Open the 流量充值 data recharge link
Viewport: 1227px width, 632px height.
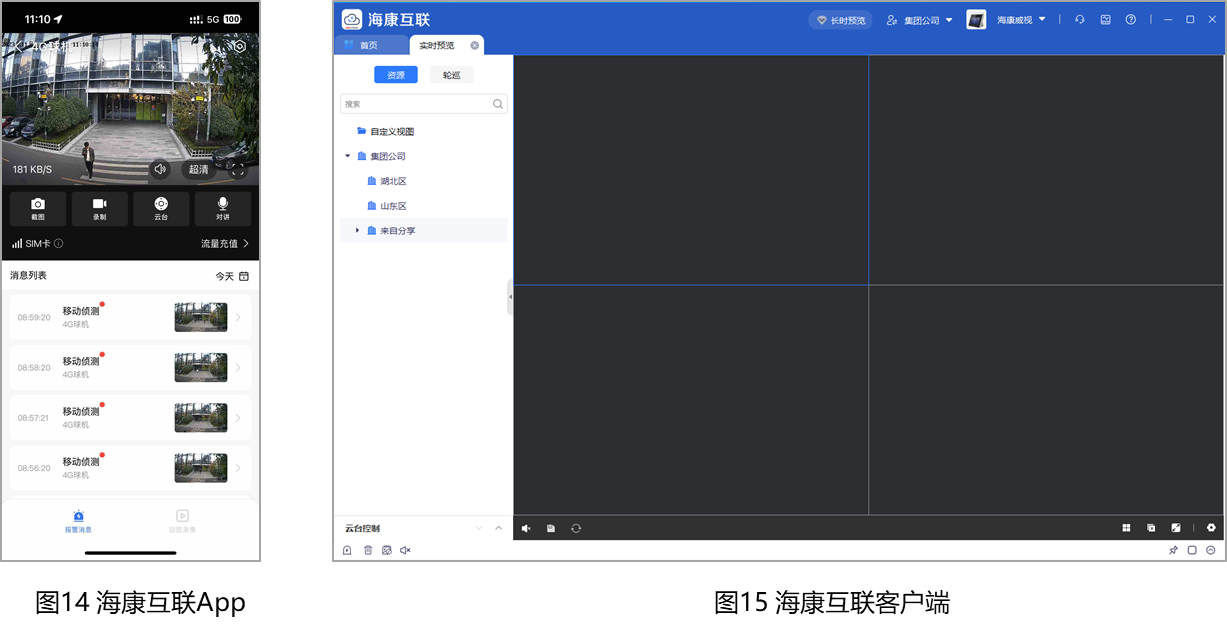pos(225,243)
